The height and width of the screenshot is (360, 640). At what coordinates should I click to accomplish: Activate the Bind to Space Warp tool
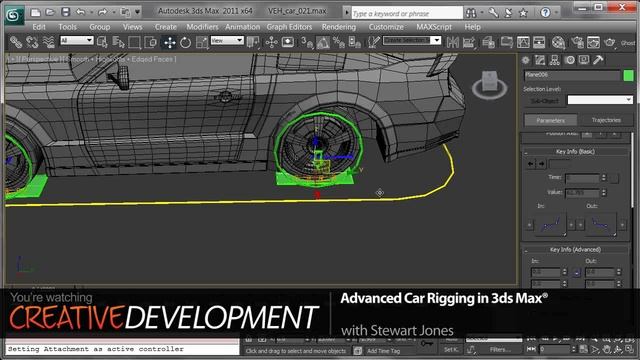point(48,42)
